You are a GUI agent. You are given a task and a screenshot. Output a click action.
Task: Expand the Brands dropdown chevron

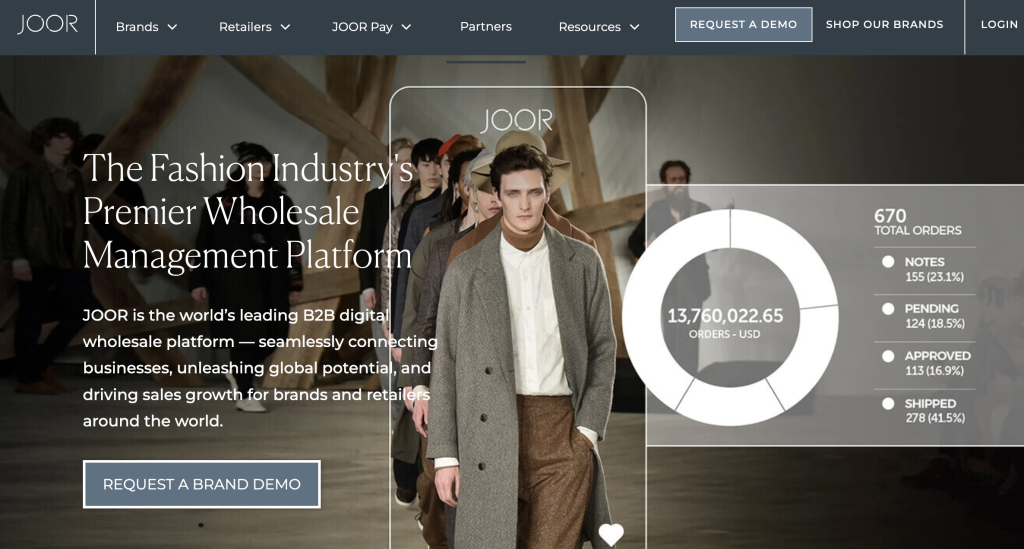point(172,27)
